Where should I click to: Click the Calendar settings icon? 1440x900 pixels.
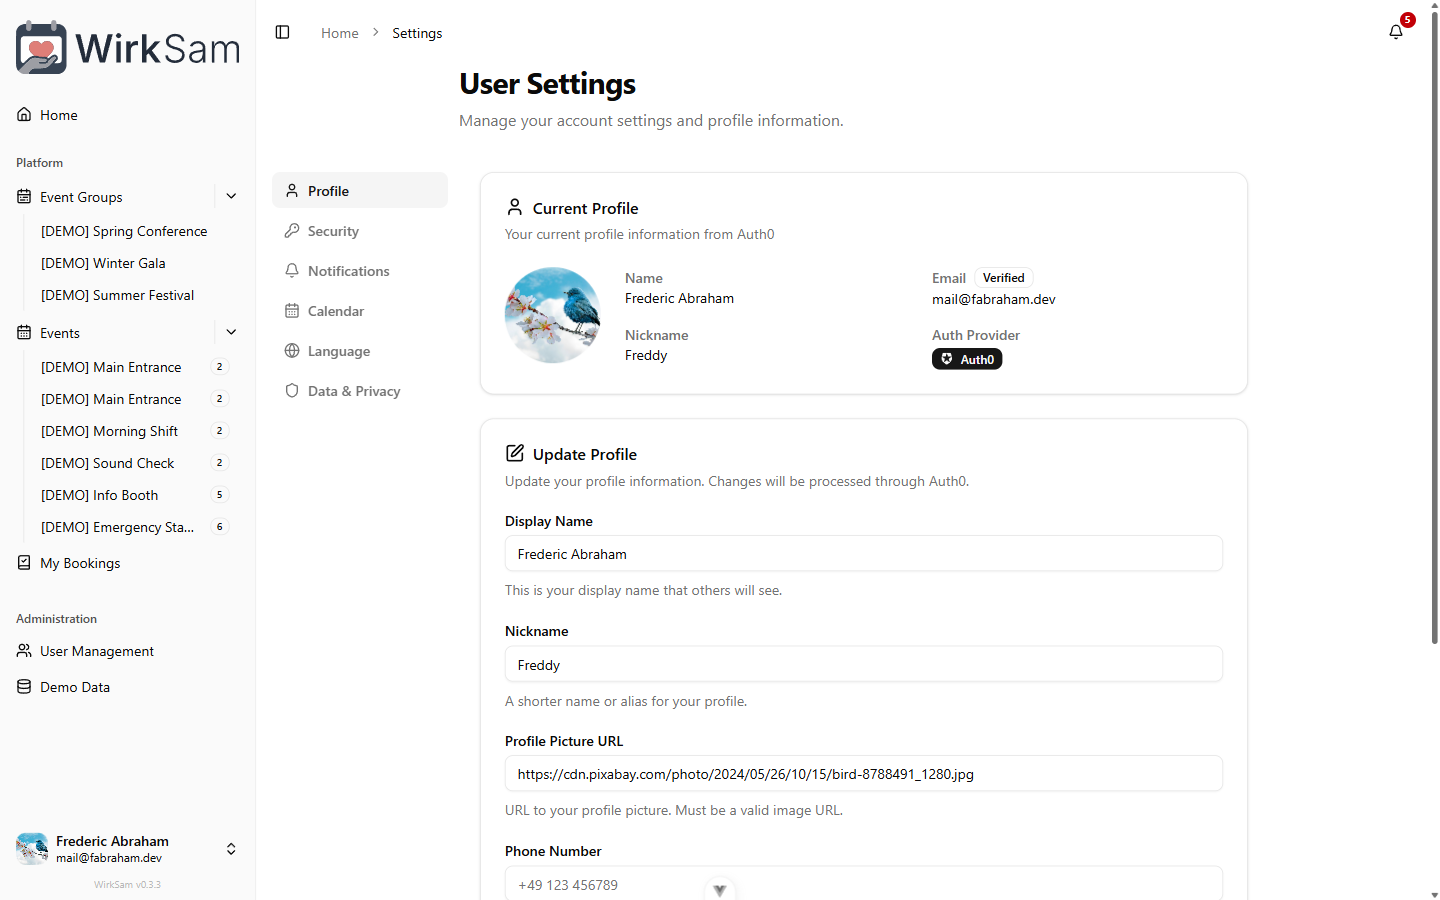click(292, 311)
